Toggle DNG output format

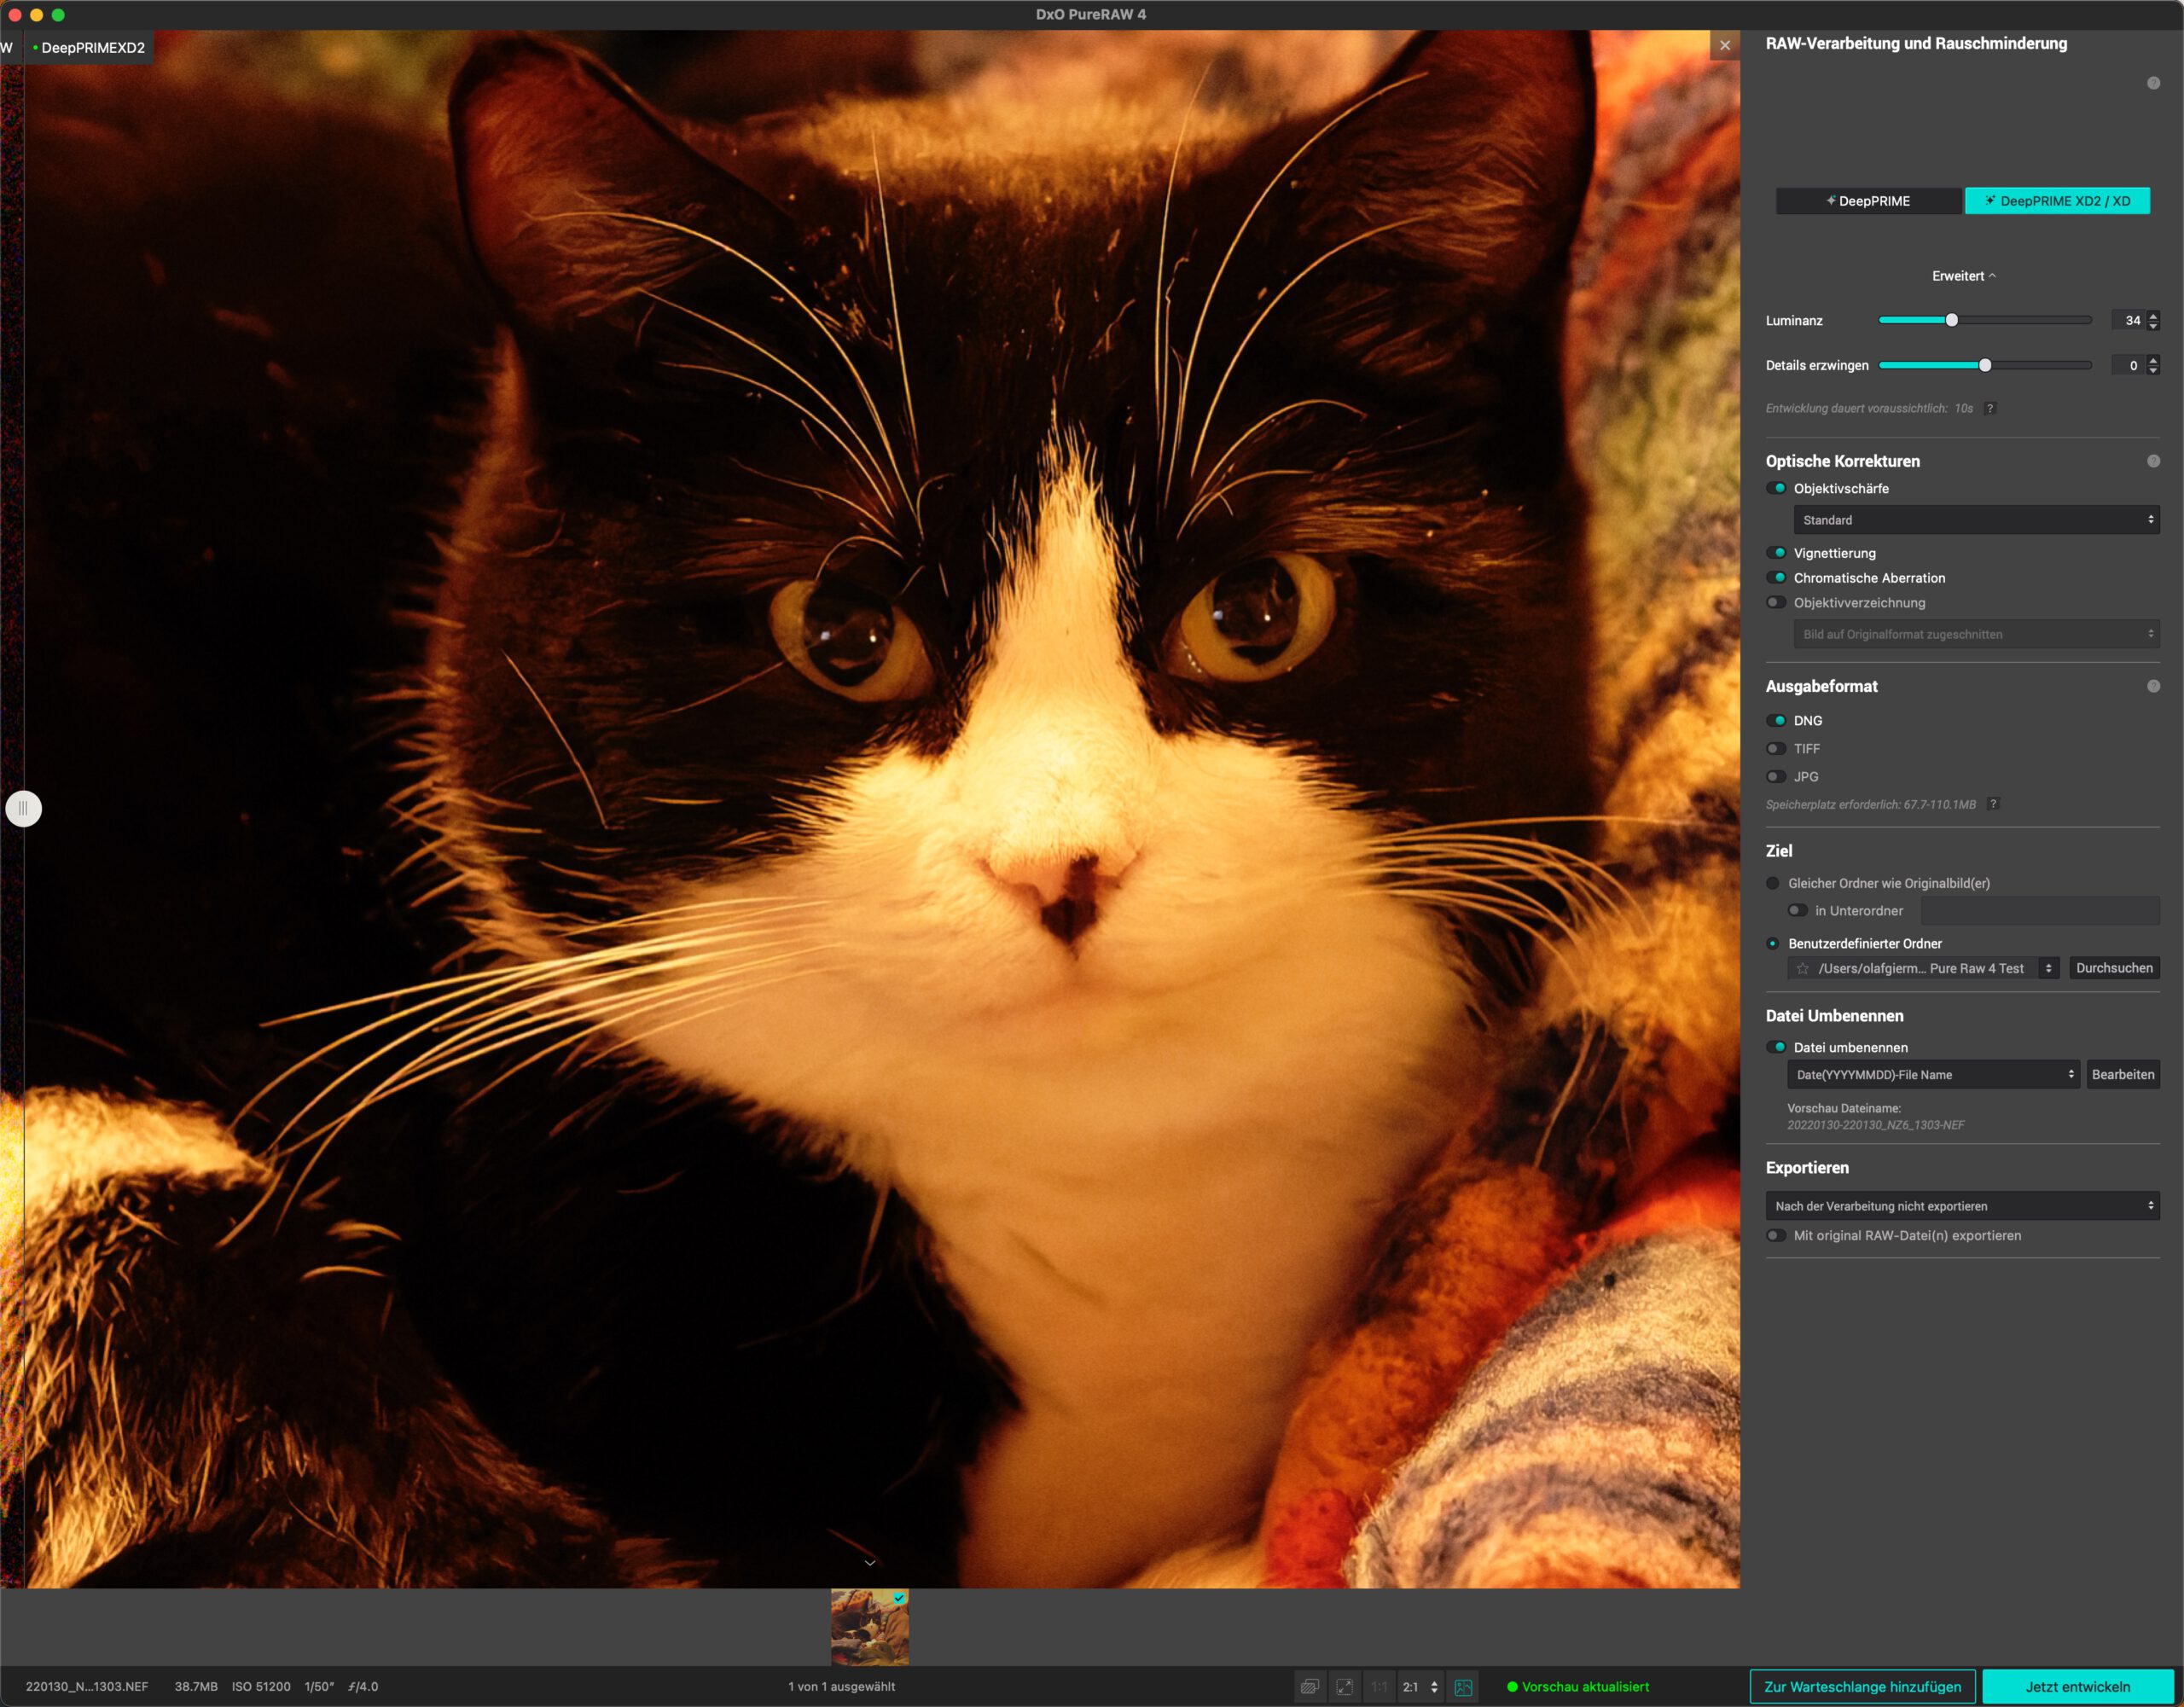click(1777, 721)
